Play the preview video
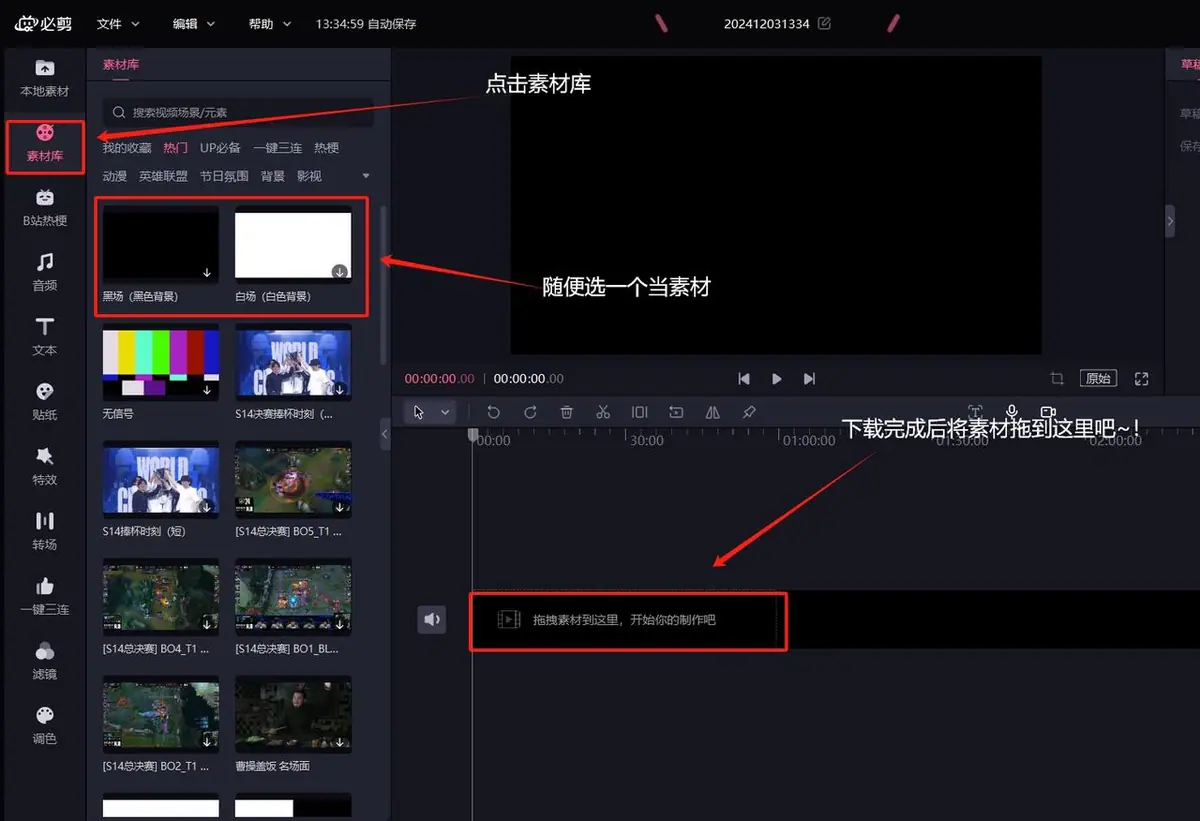Screen dimensions: 1200x821 (777, 379)
